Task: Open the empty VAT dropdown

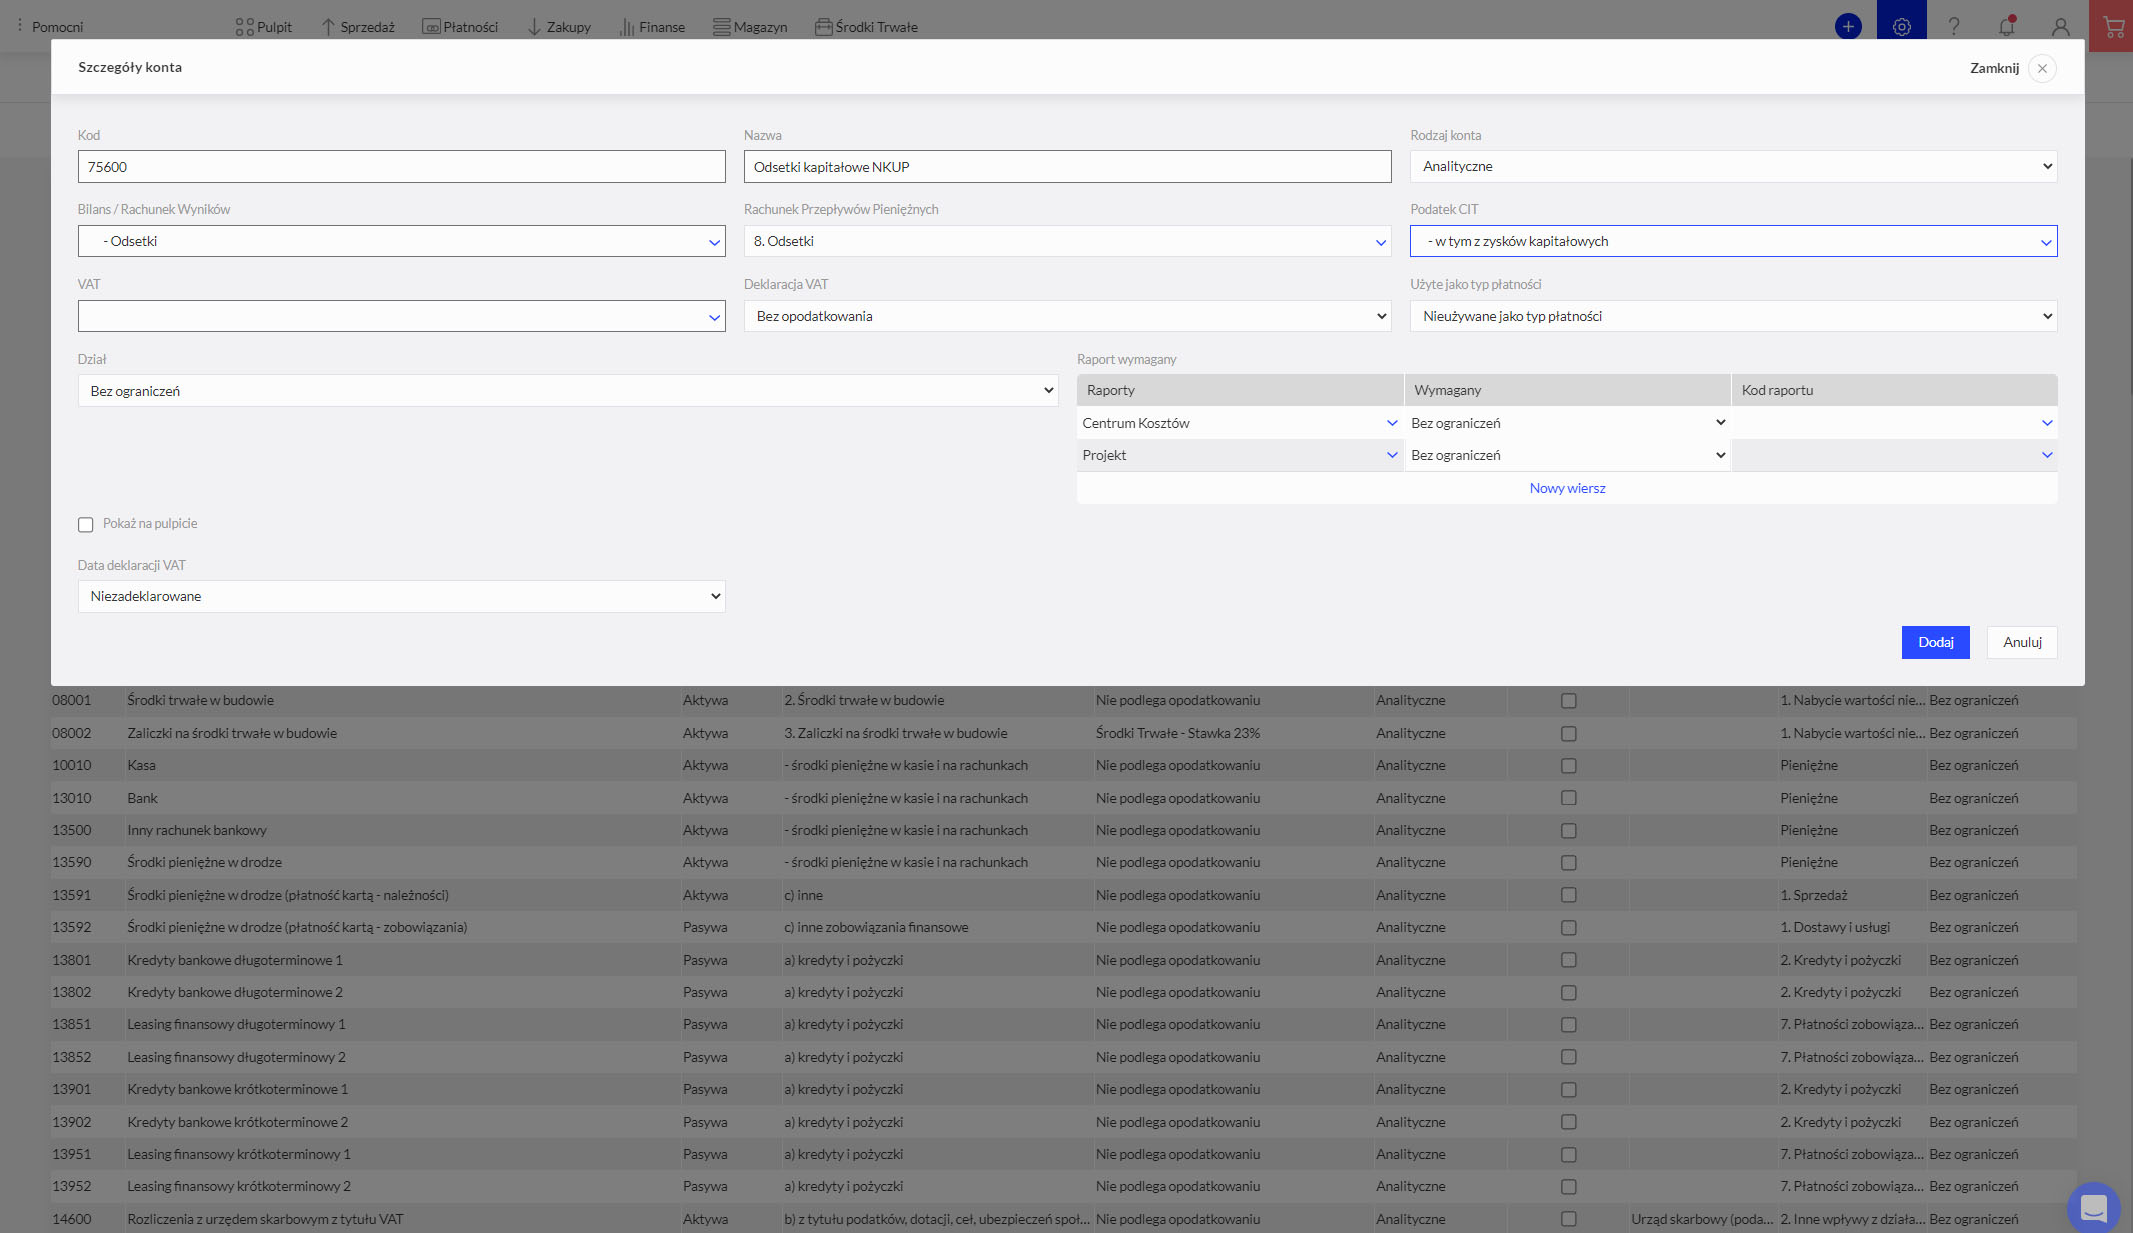Action: point(401,316)
